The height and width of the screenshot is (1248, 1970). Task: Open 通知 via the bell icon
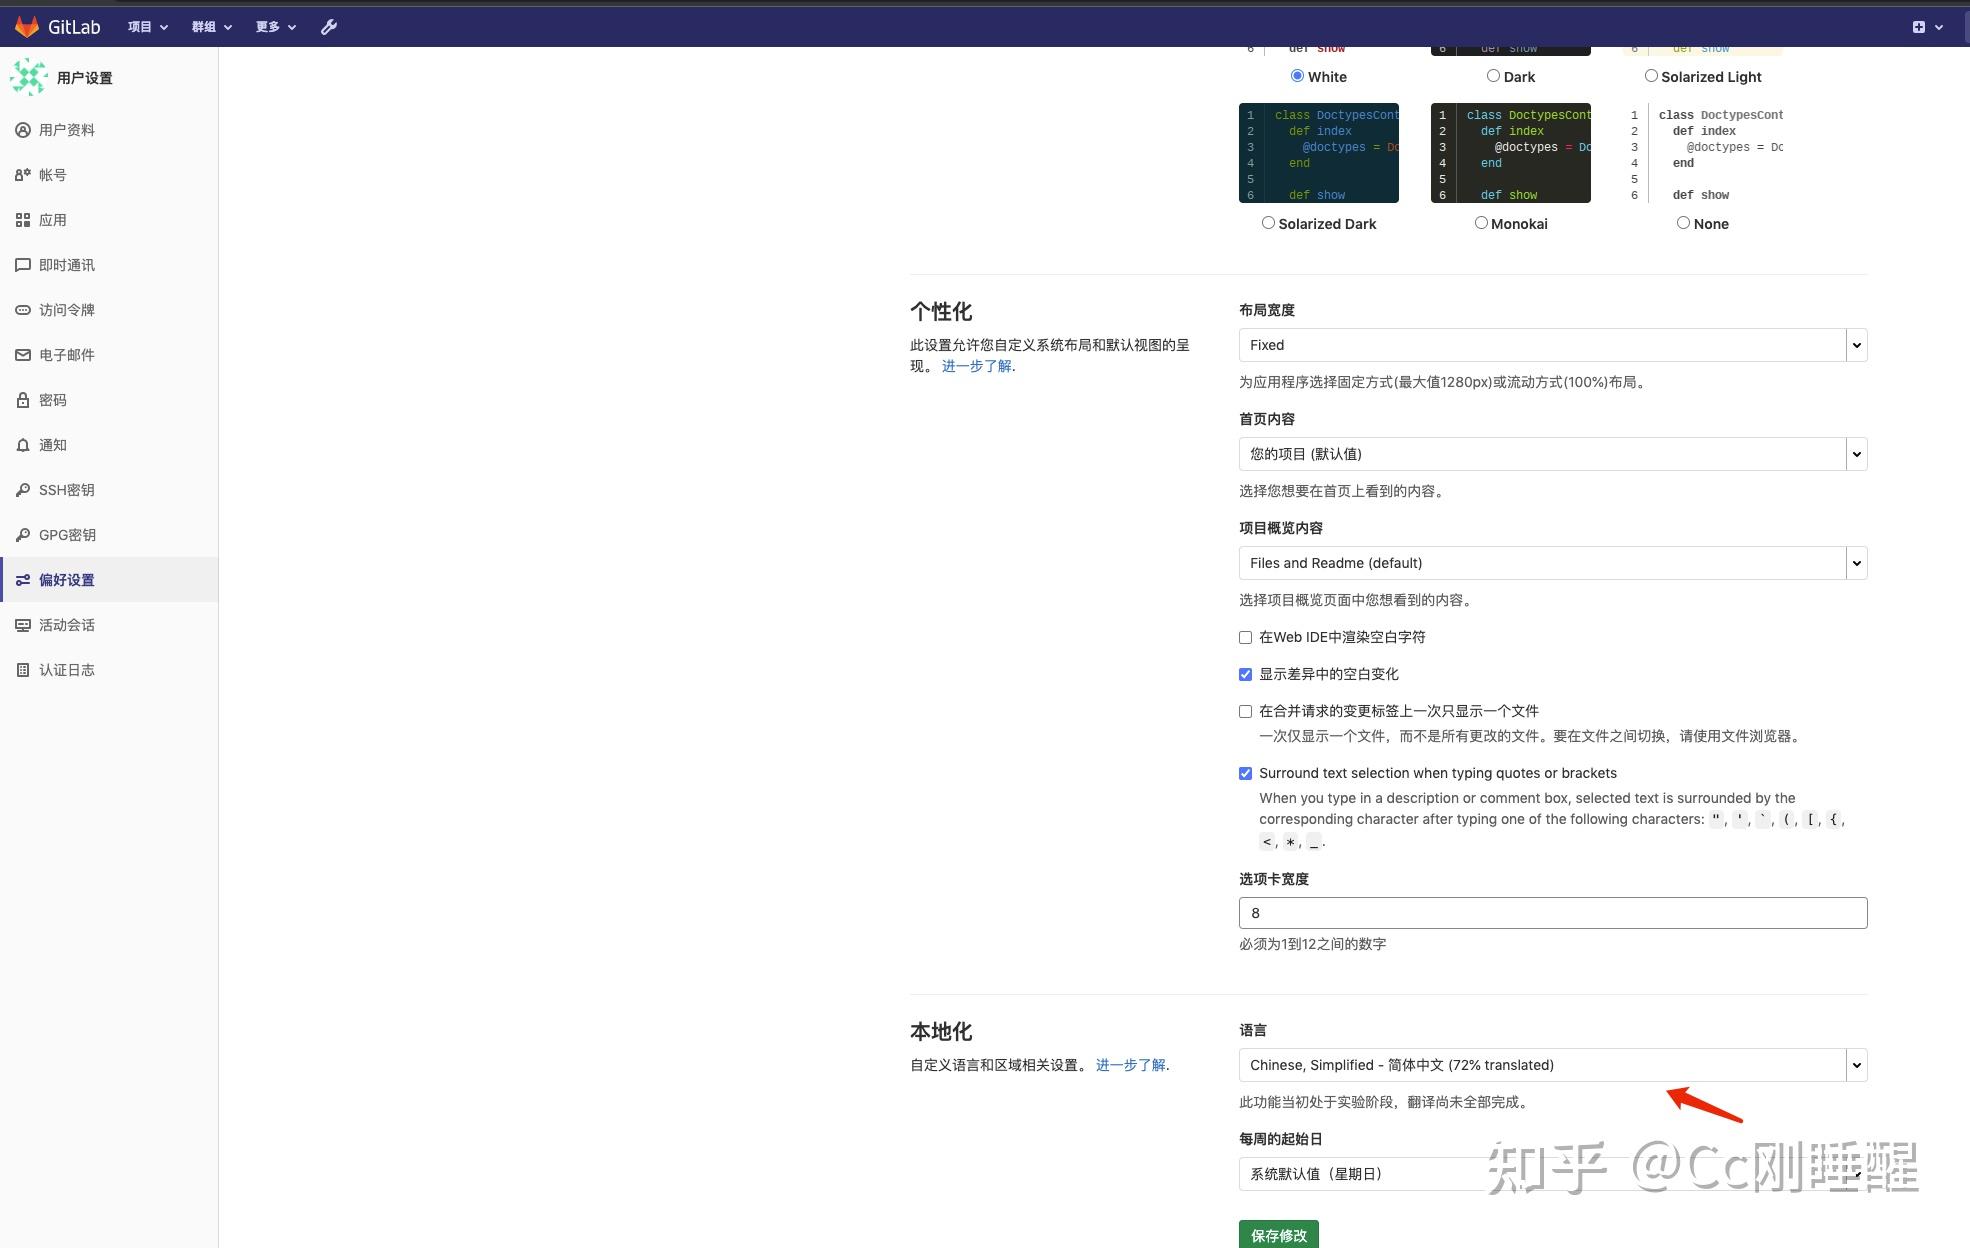22,445
